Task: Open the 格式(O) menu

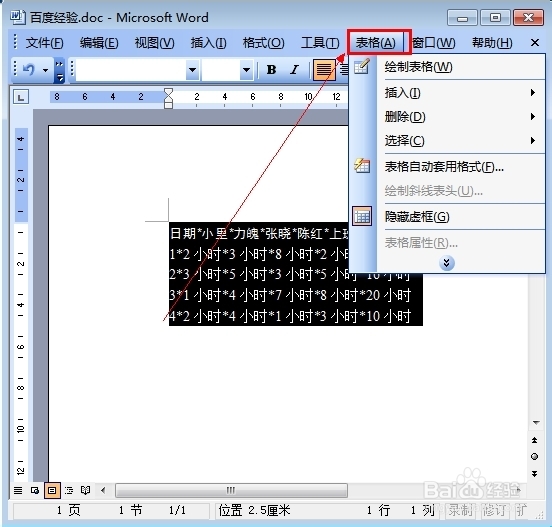Action: pyautogui.click(x=263, y=43)
